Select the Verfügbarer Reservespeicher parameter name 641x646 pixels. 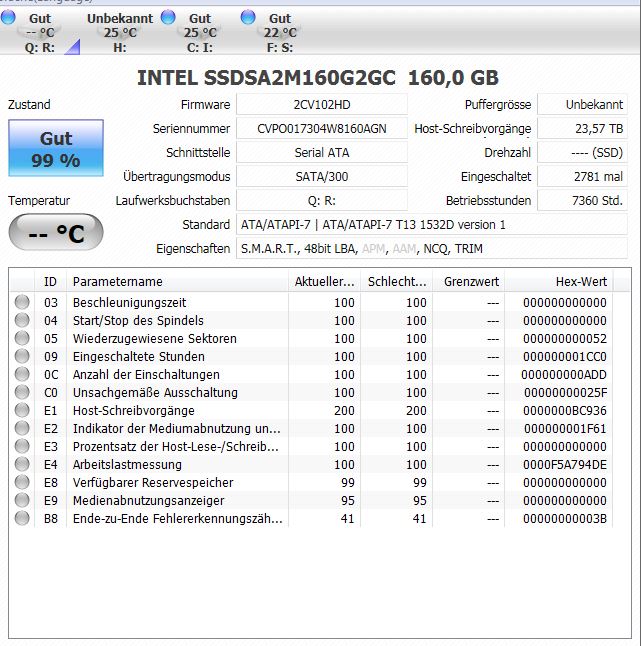[x=153, y=482]
